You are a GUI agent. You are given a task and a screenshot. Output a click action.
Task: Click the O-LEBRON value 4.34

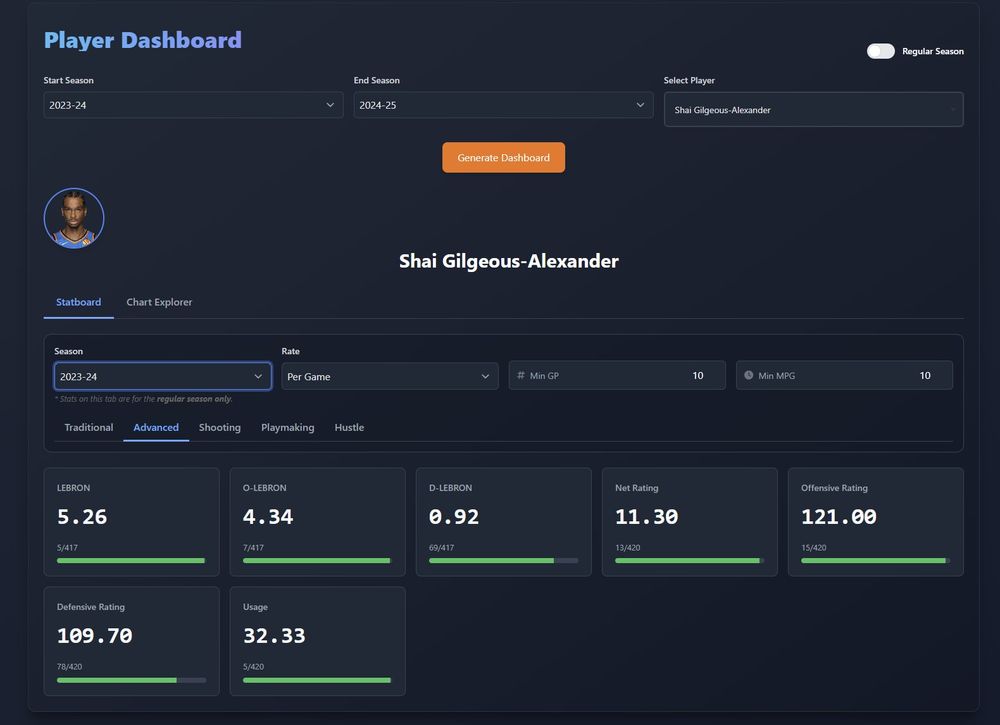(x=268, y=516)
